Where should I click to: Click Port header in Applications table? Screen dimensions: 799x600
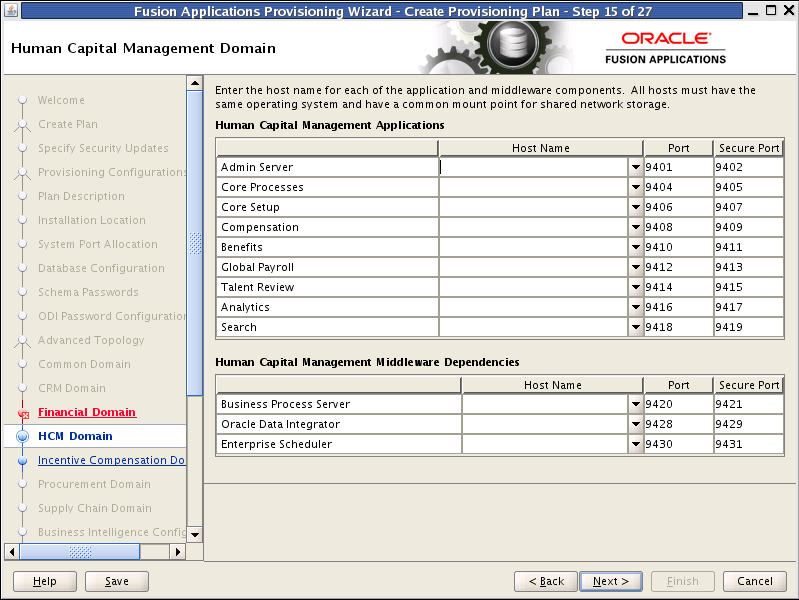pyautogui.click(x=678, y=148)
